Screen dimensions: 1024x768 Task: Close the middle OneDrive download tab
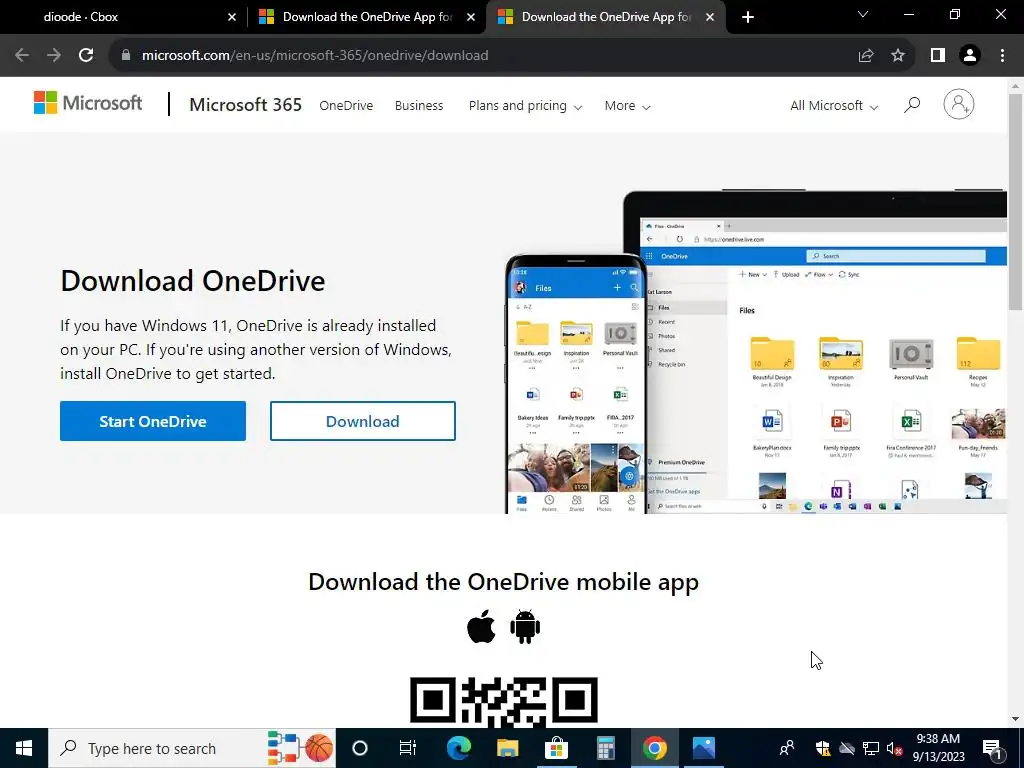point(471,18)
